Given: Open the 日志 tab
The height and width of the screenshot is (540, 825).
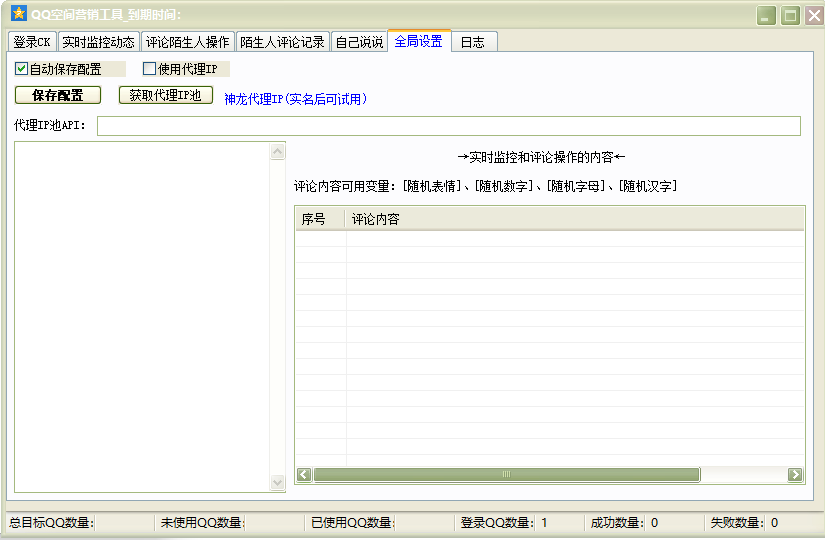Looking at the screenshot, I should click(x=473, y=42).
